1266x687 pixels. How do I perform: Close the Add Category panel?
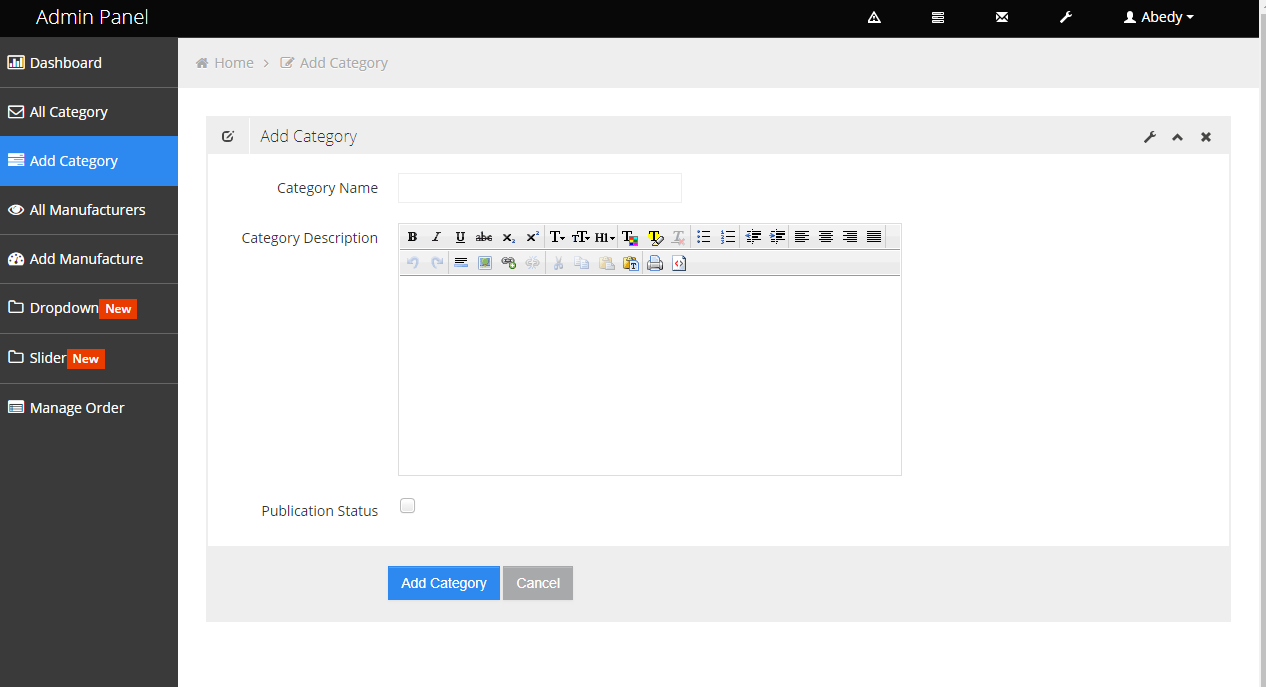(x=1206, y=137)
